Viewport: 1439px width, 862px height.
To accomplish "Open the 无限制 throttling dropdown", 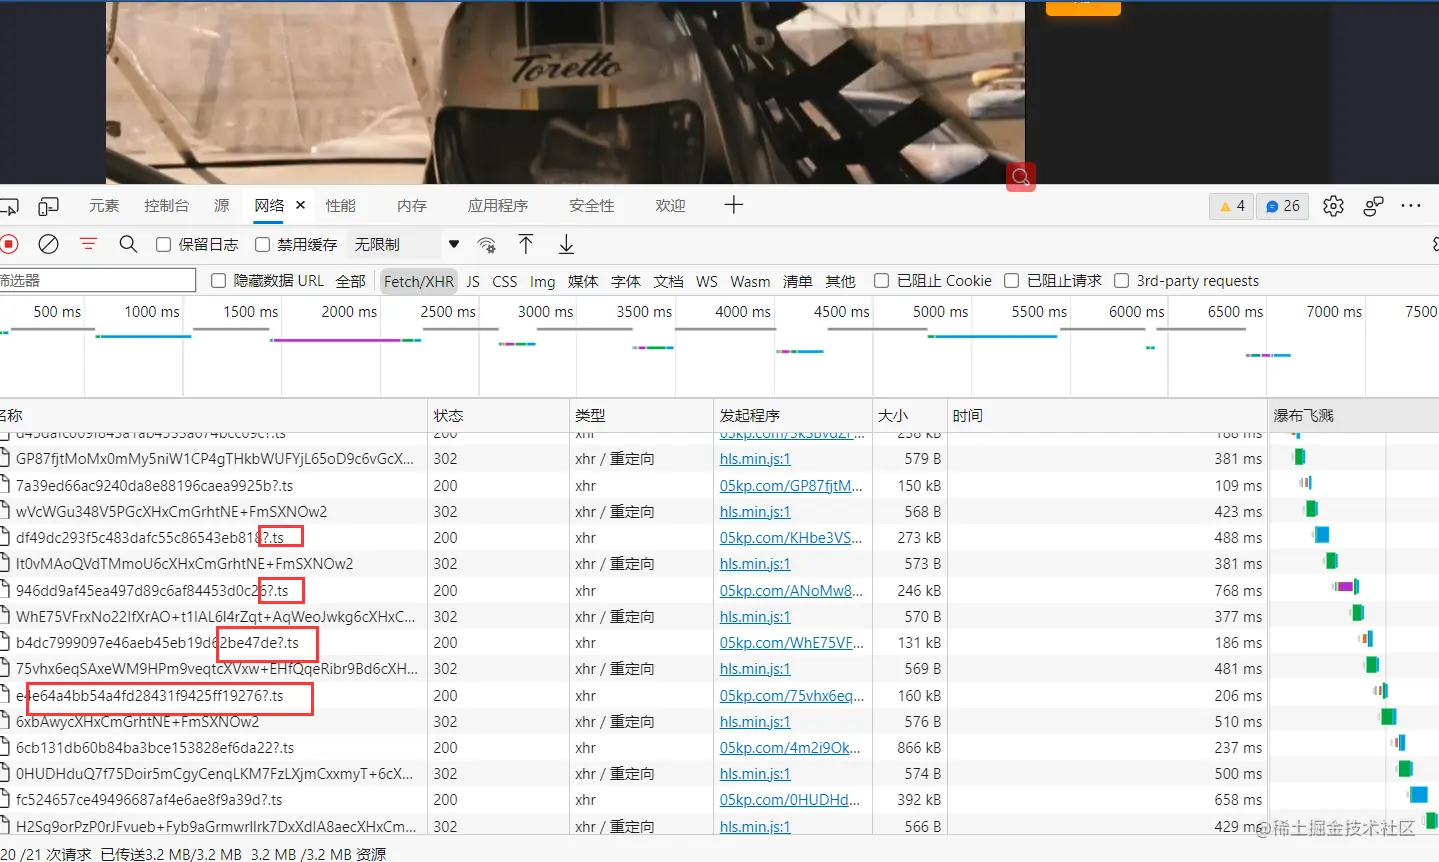I will [x=405, y=244].
